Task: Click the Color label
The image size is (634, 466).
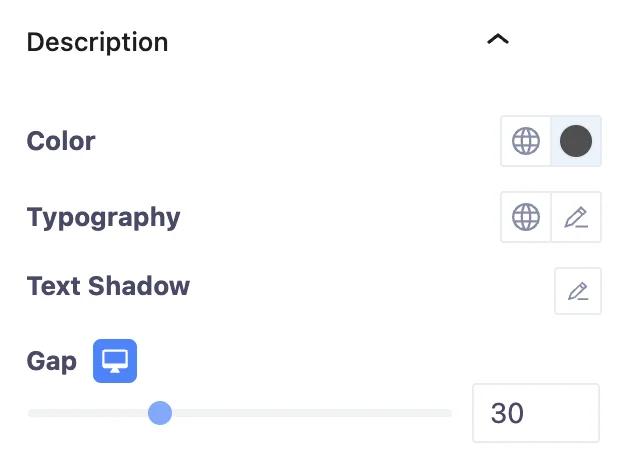Action: (x=61, y=141)
